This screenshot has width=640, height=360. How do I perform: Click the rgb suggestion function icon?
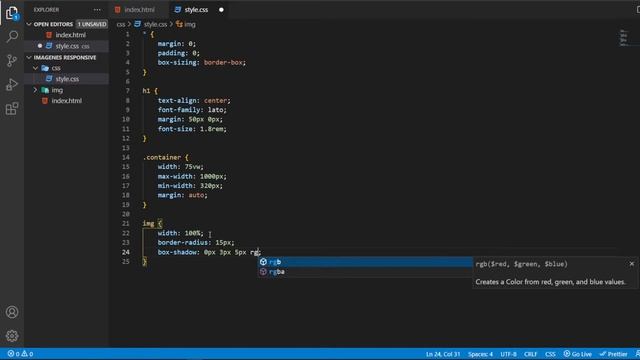click(263, 262)
